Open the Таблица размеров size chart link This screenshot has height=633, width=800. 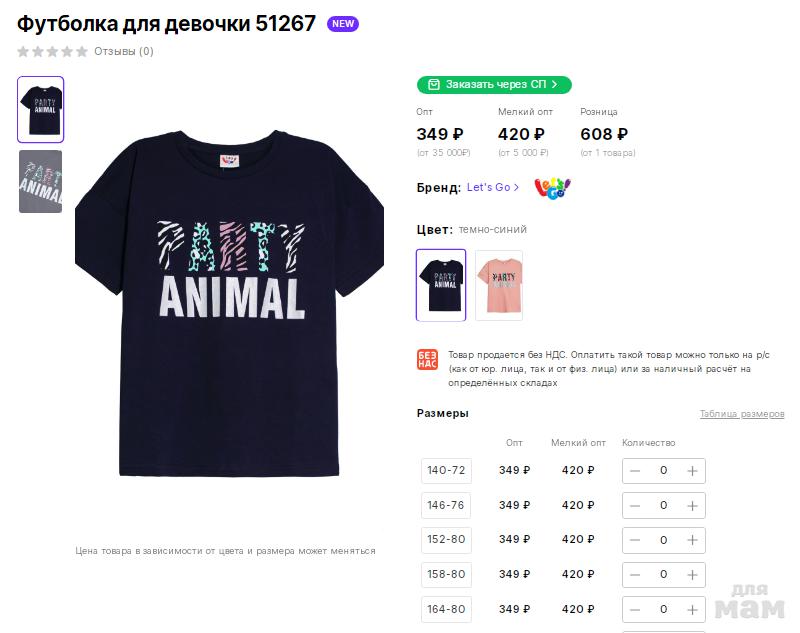click(x=742, y=414)
